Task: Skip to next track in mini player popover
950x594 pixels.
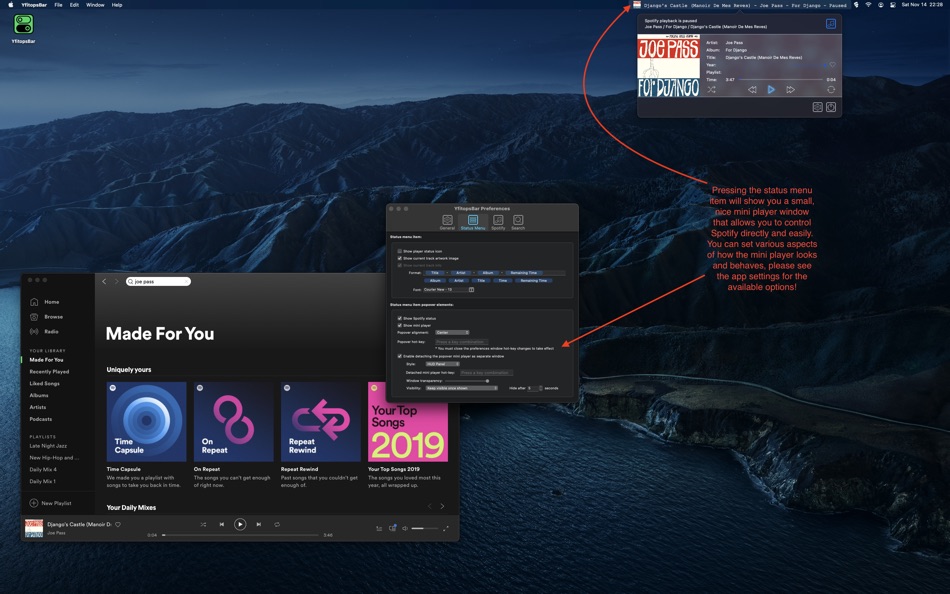Action: (791, 90)
